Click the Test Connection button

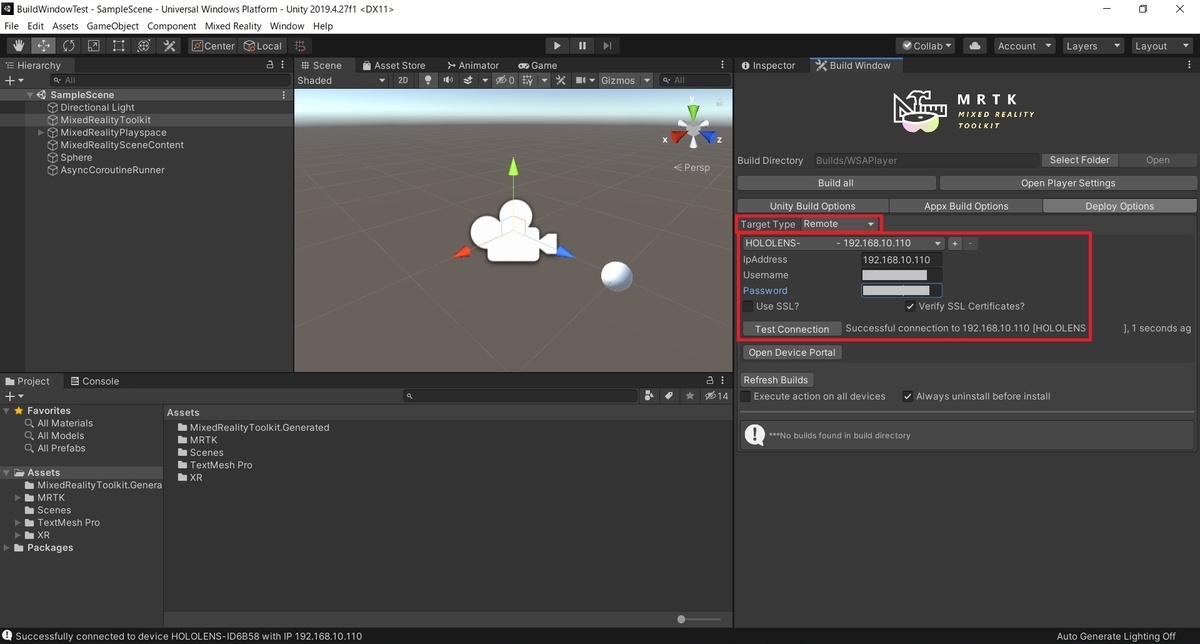pyautogui.click(x=792, y=329)
